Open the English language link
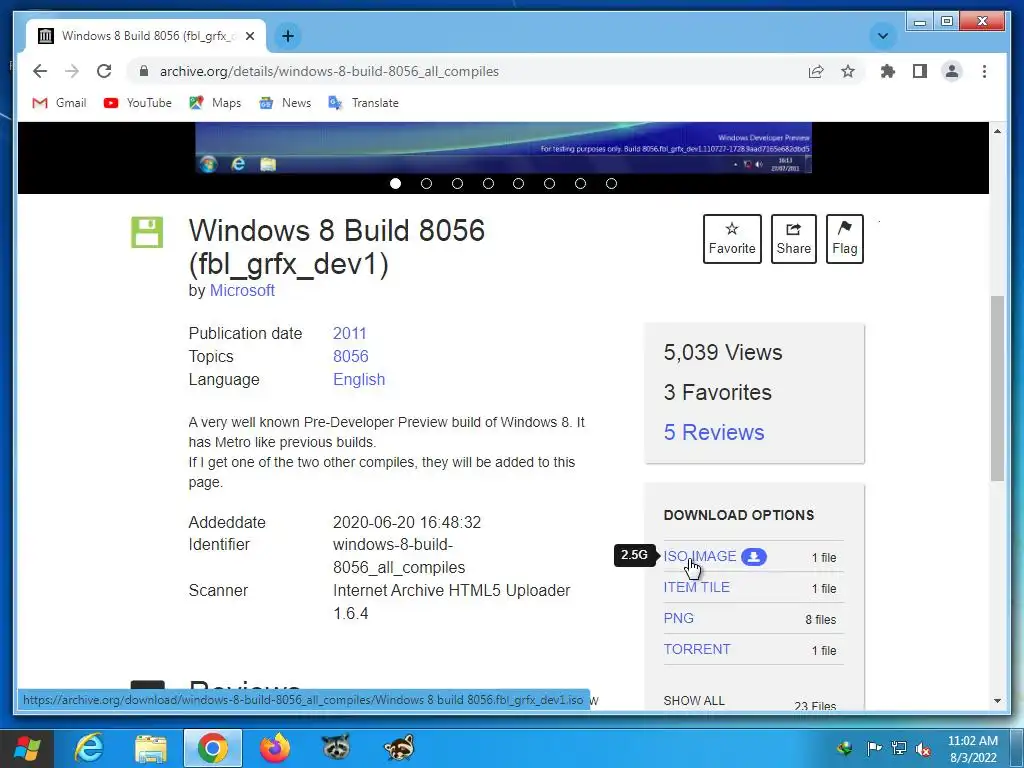 pyautogui.click(x=359, y=379)
